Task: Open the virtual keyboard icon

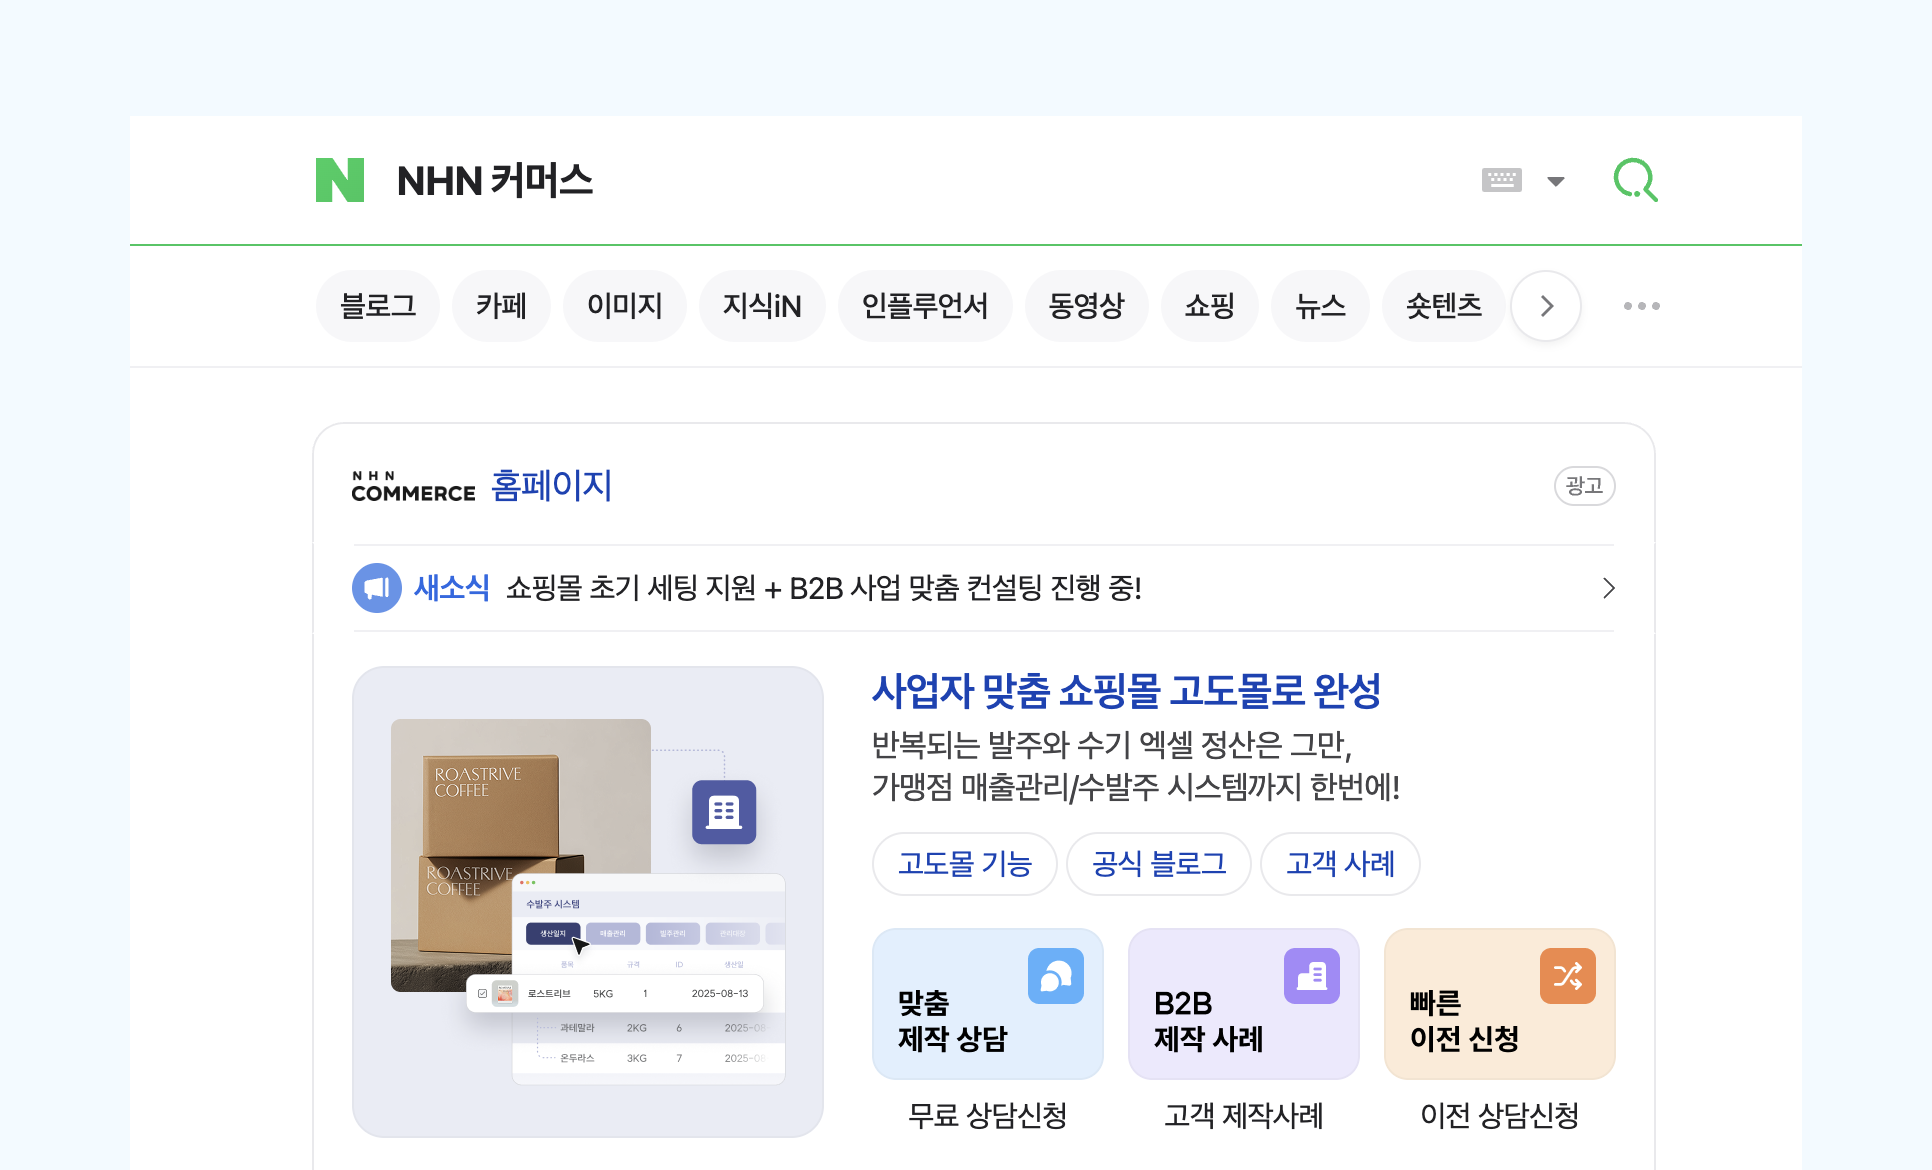Action: coord(1501,180)
